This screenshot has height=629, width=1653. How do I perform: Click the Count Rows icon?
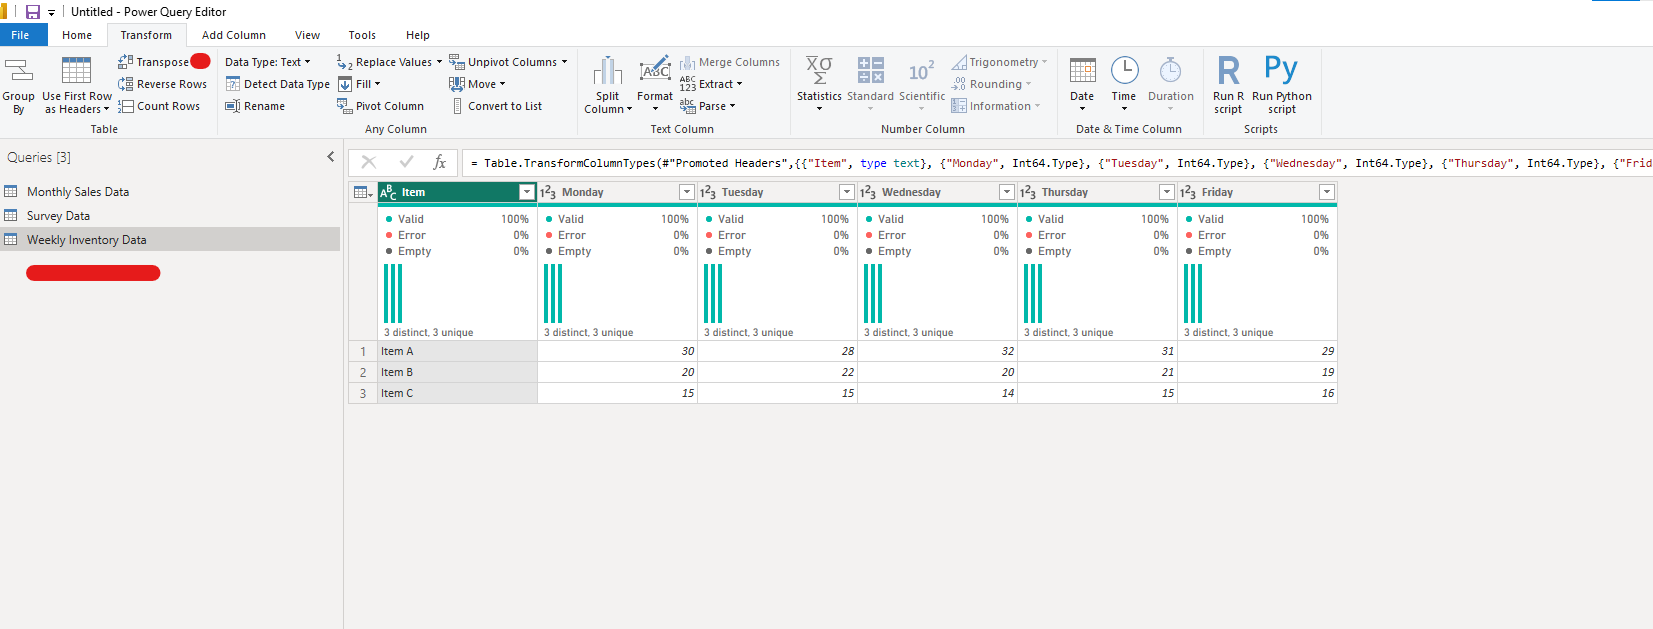[x=126, y=106]
